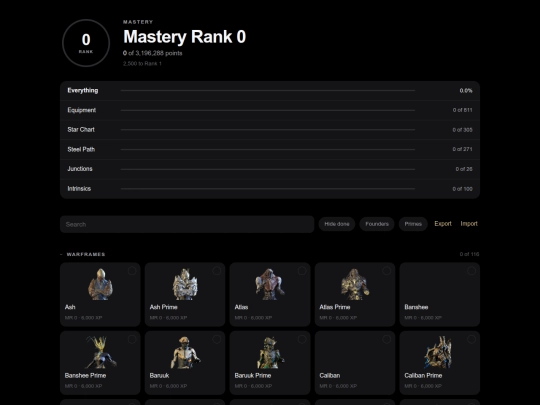540x405 pixels.
Task: Click the 'Mastery Rank 0' heading
Action: 185,37
